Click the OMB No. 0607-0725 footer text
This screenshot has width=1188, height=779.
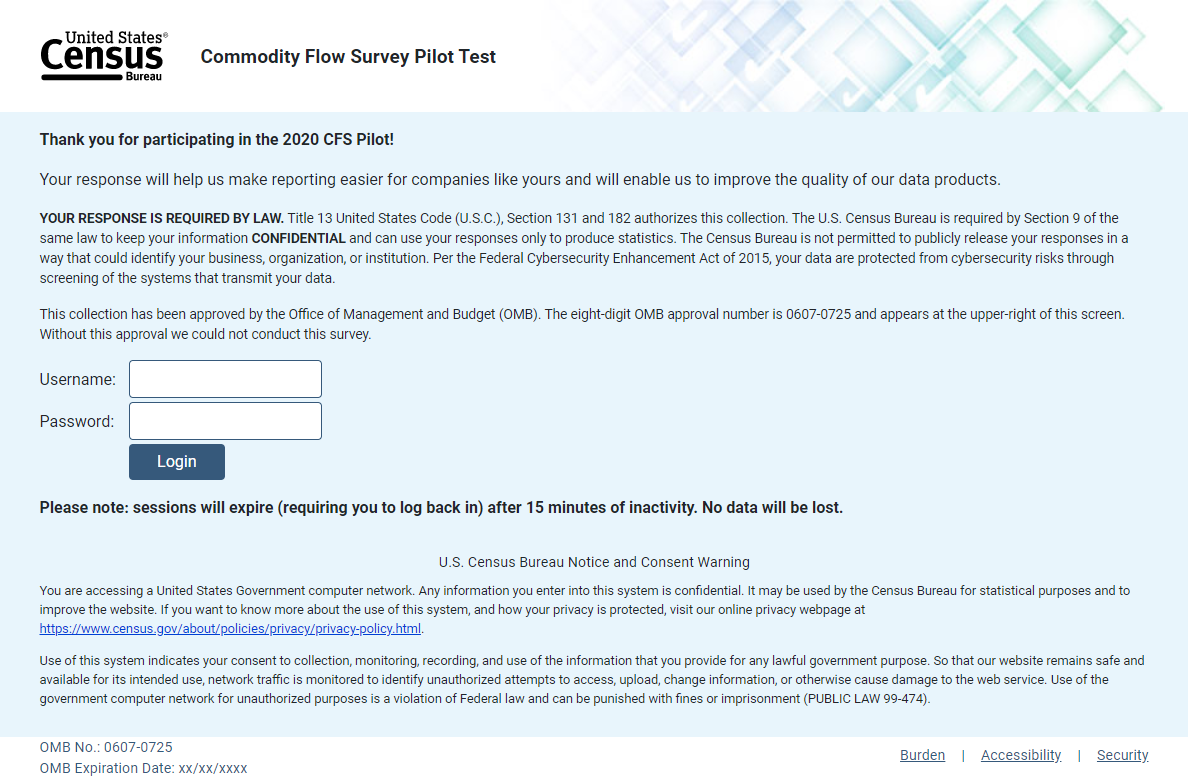click(x=106, y=747)
